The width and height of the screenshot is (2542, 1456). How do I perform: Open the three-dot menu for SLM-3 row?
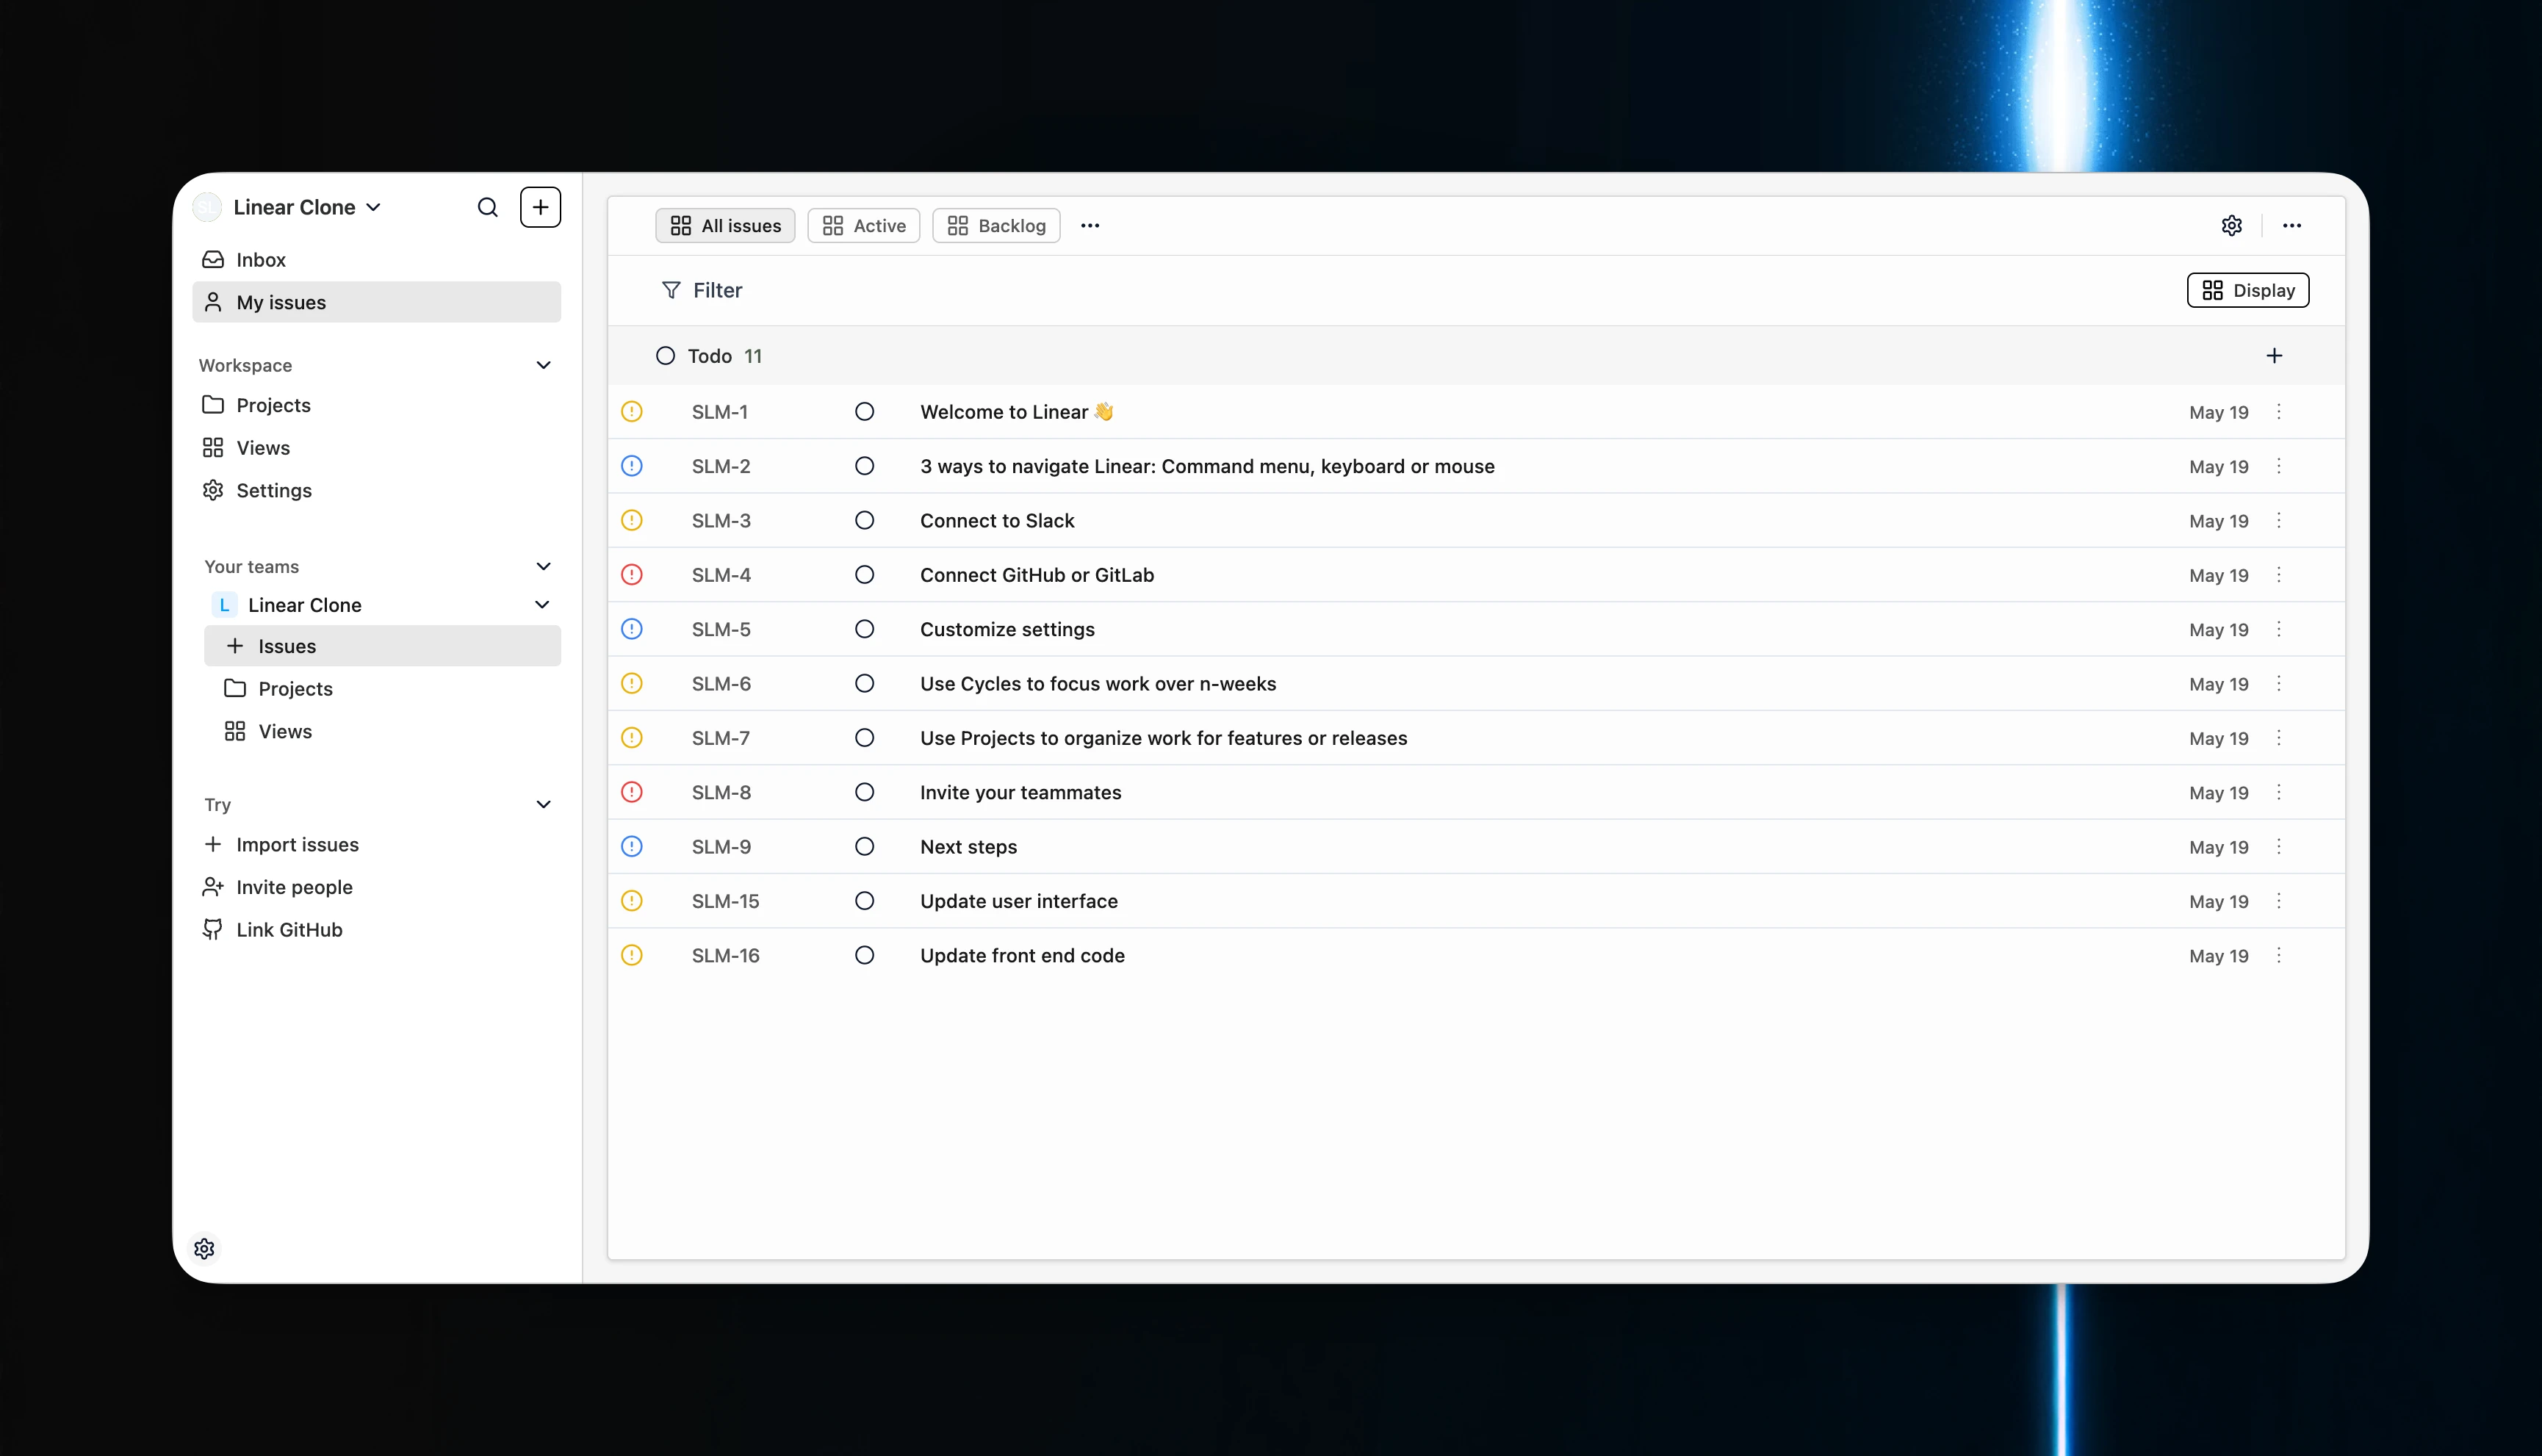(x=2278, y=521)
